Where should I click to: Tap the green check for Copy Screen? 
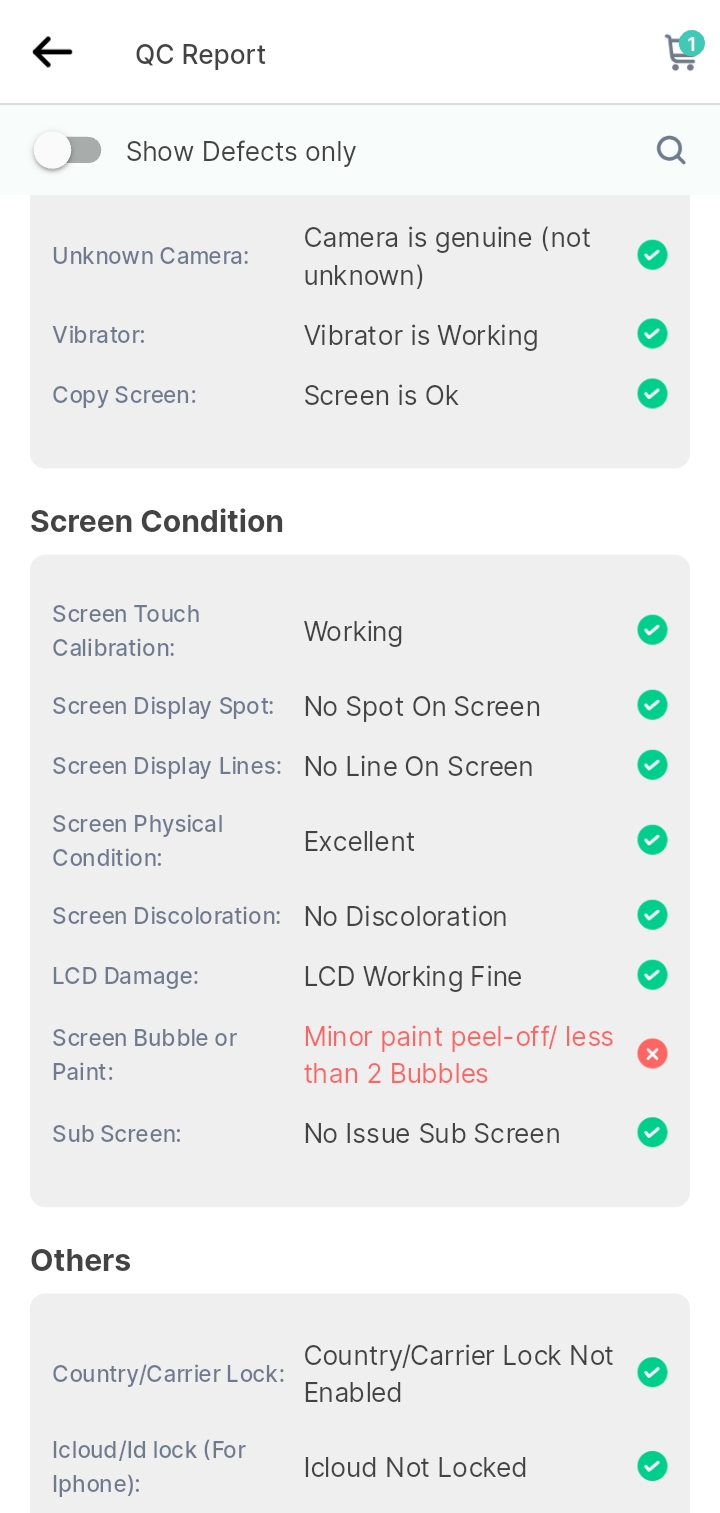pos(652,393)
